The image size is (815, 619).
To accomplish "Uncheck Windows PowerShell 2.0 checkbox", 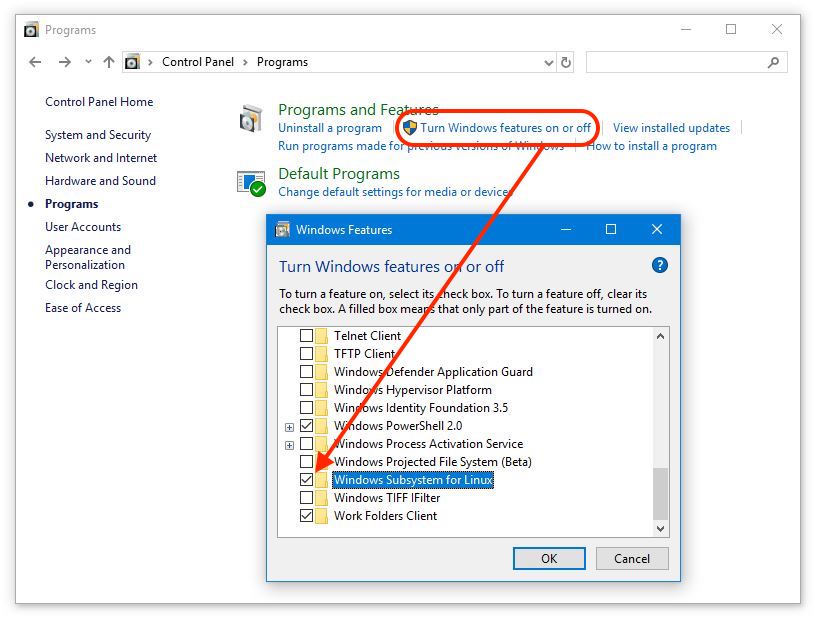I will pos(307,426).
